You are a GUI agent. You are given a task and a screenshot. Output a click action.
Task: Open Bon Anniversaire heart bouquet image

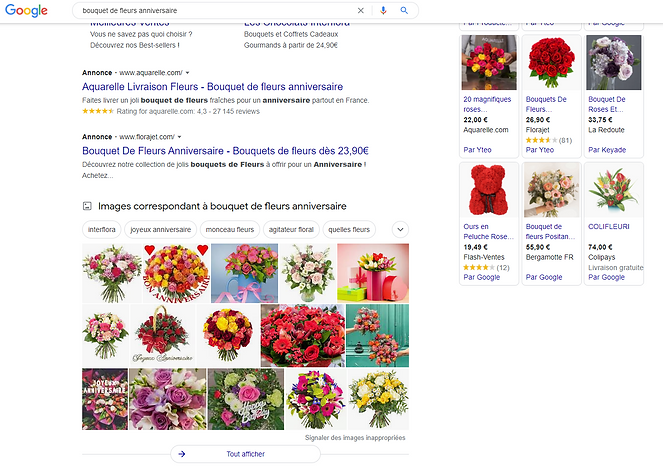tap(176, 273)
